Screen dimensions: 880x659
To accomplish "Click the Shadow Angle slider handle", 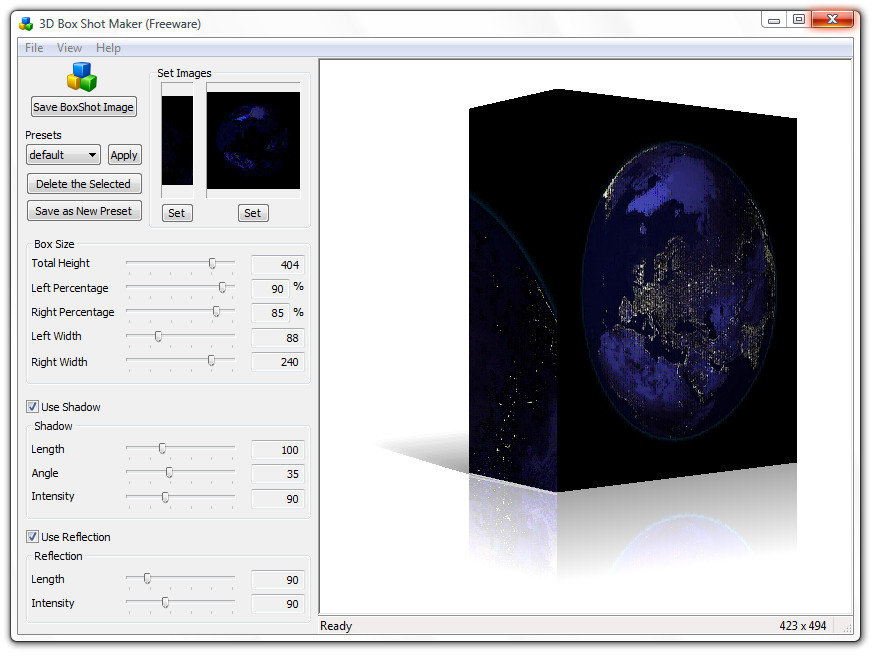I will tap(169, 473).
